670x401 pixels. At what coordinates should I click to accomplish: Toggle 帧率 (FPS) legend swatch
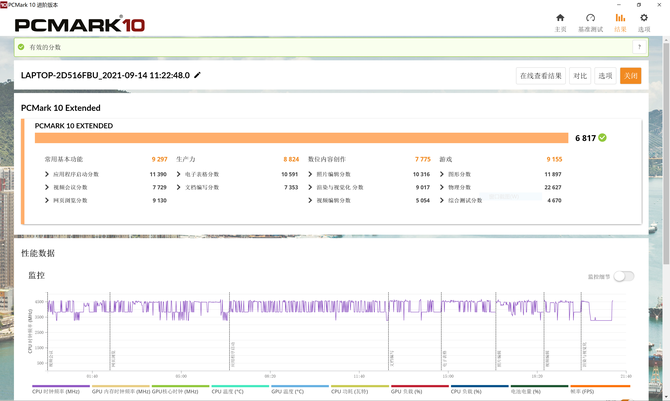tap(600, 386)
